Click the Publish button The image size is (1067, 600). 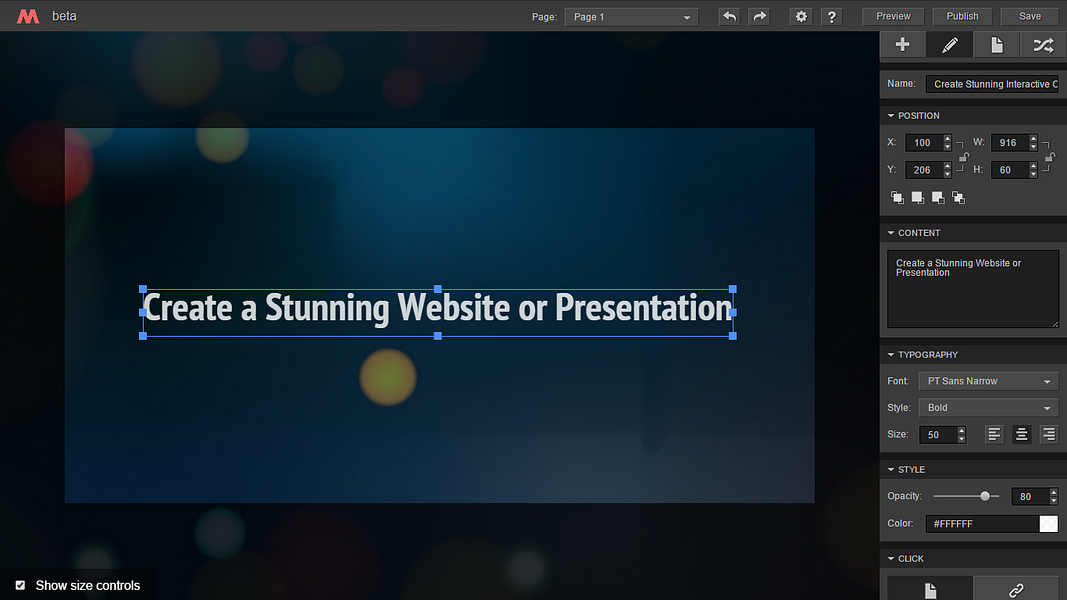962,16
